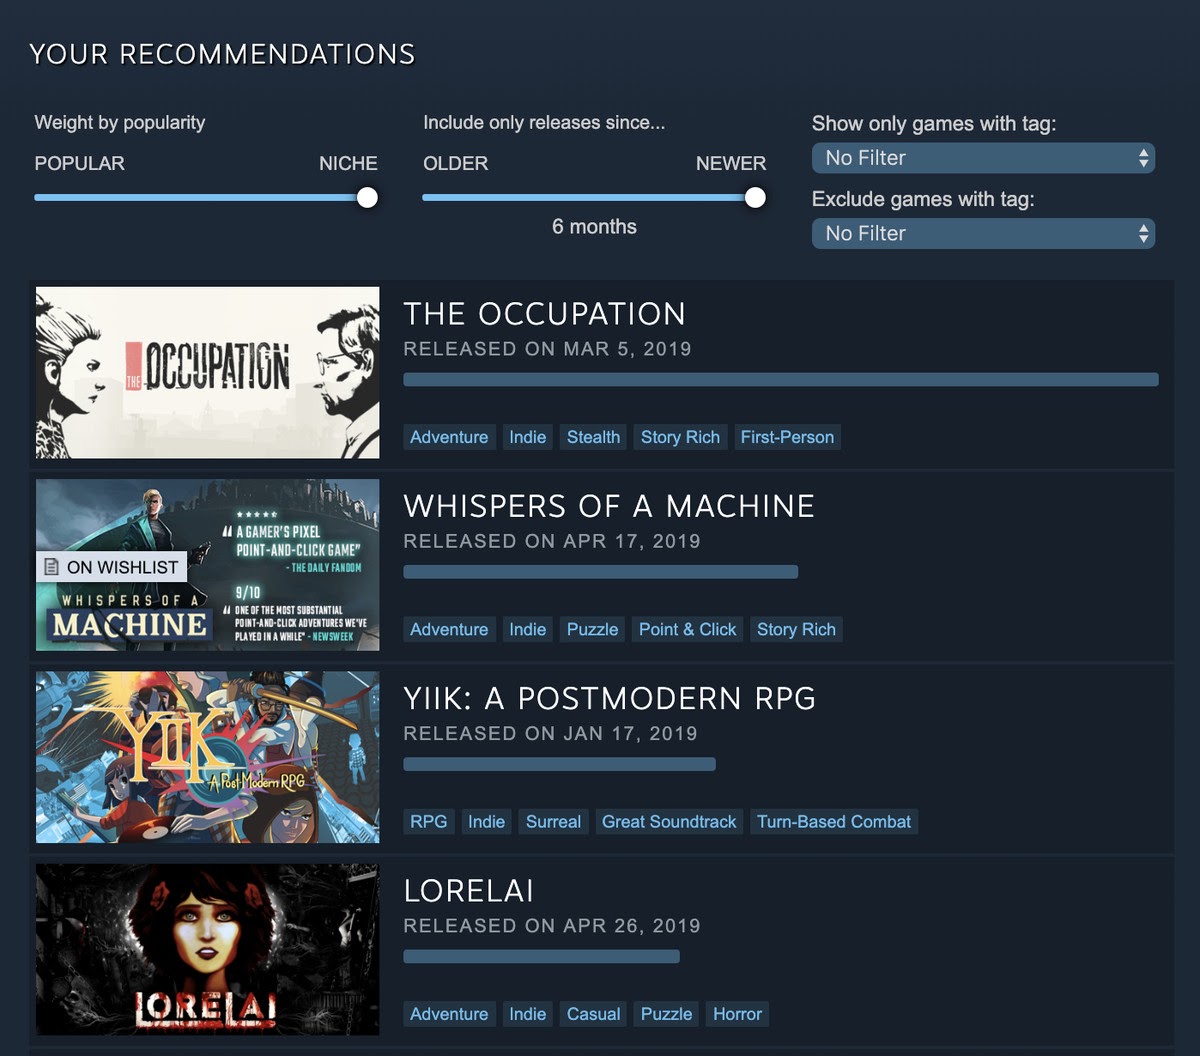Screen dimensions: 1200x1056
Task: Click the OLDER slider label
Action: pos(456,163)
